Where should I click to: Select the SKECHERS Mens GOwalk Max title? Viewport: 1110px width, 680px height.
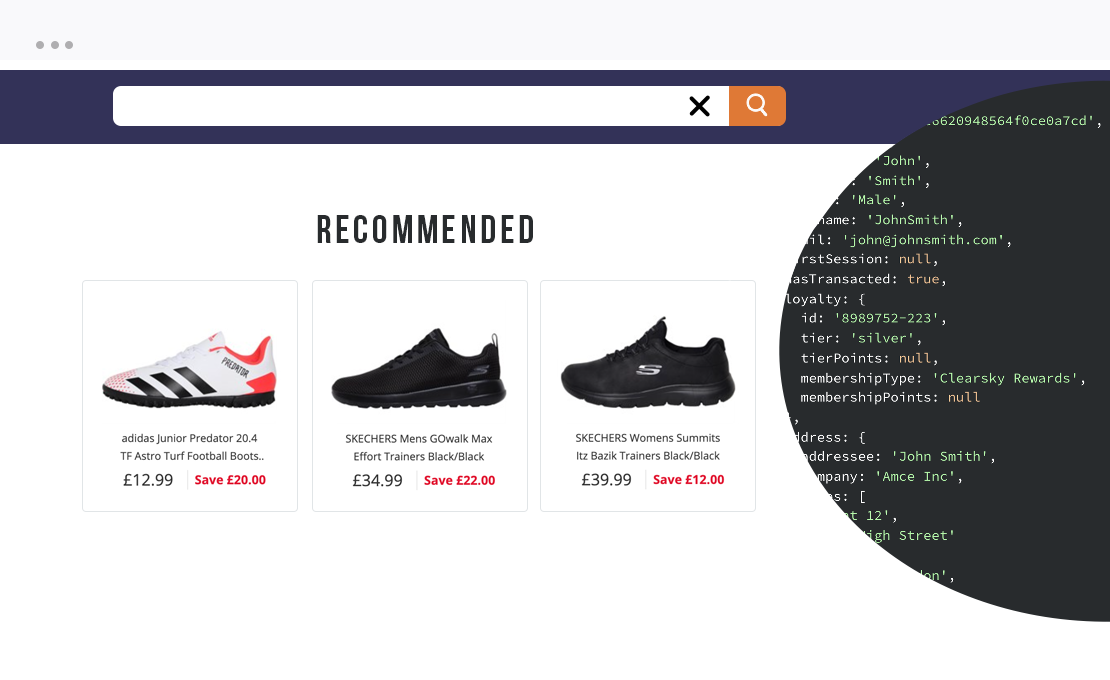click(x=419, y=447)
